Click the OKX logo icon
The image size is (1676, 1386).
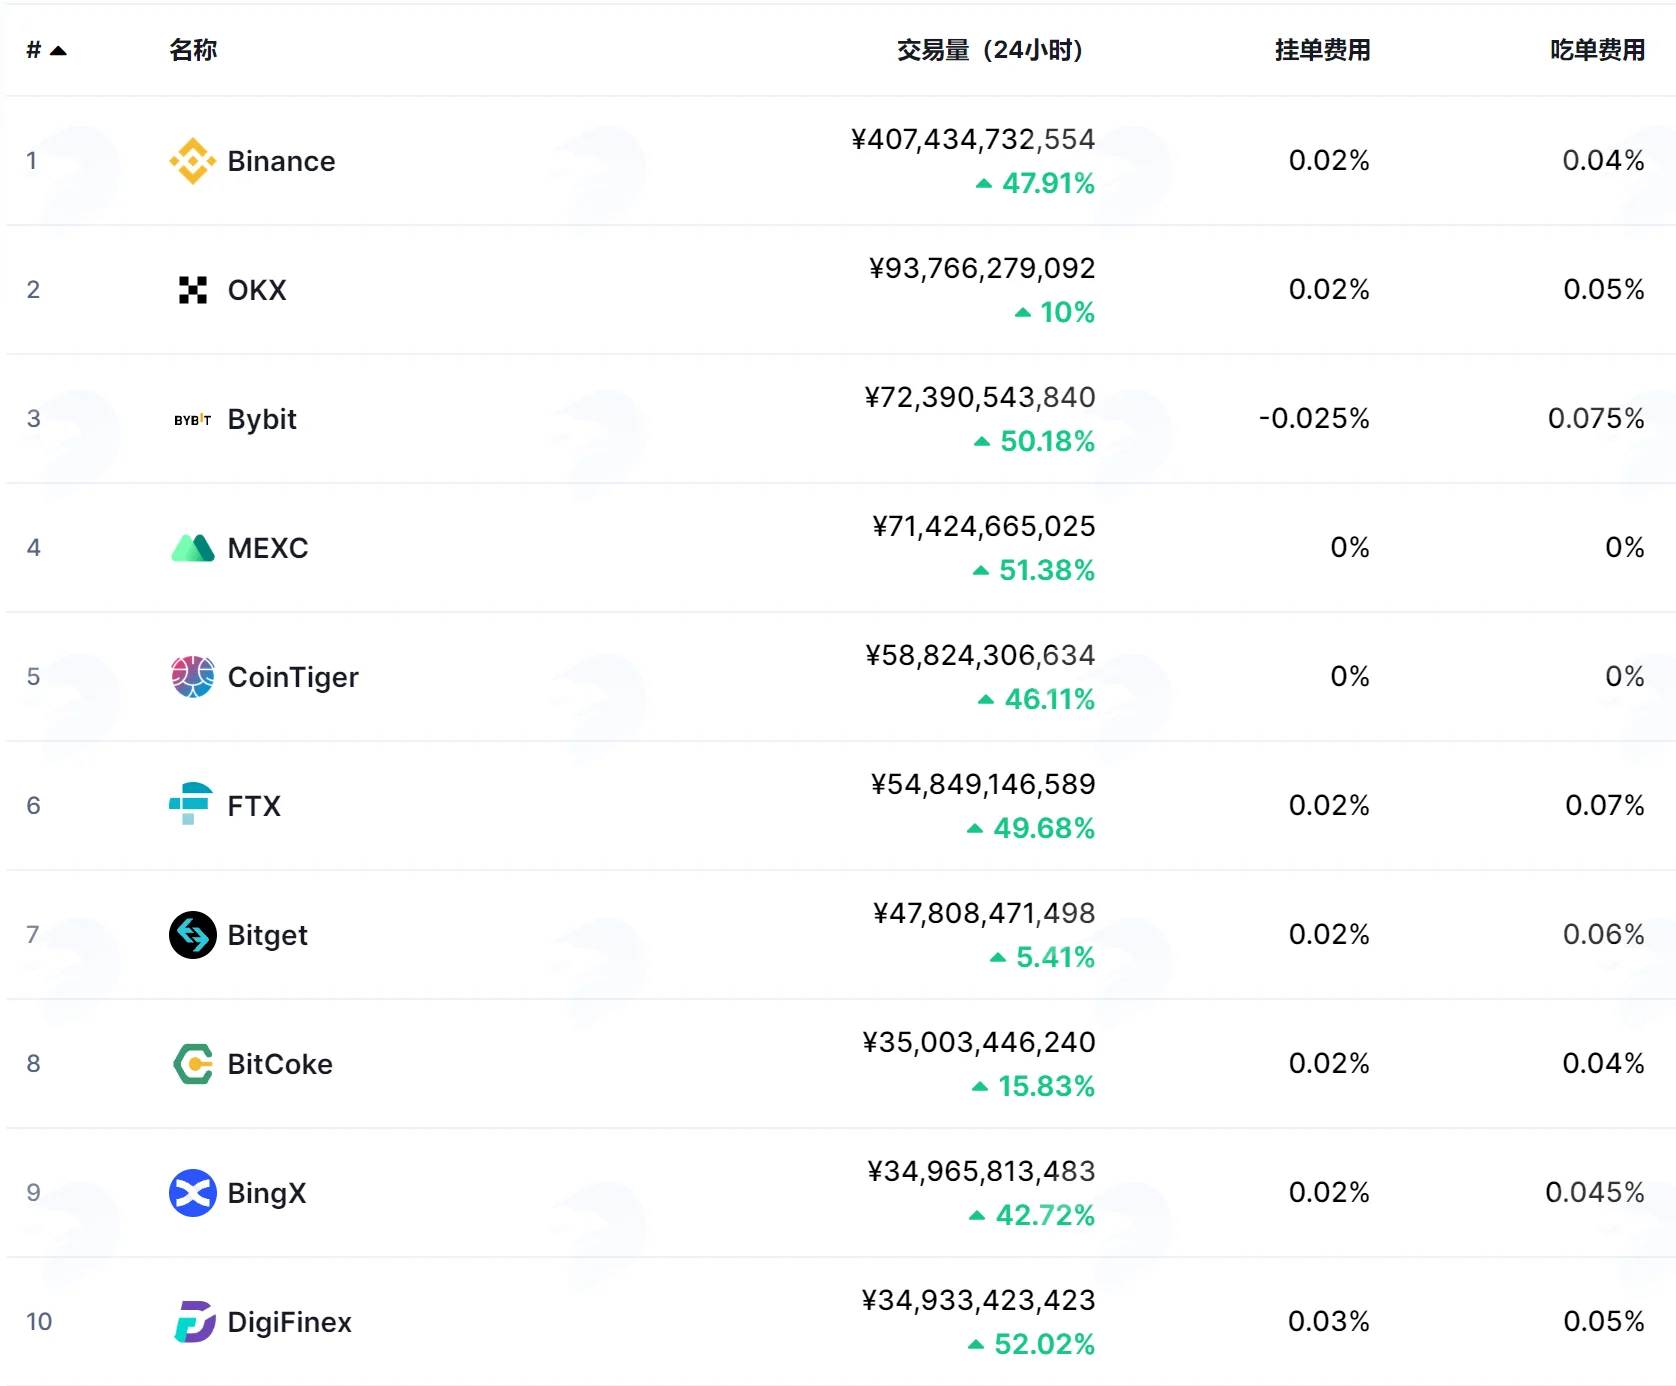click(x=193, y=290)
